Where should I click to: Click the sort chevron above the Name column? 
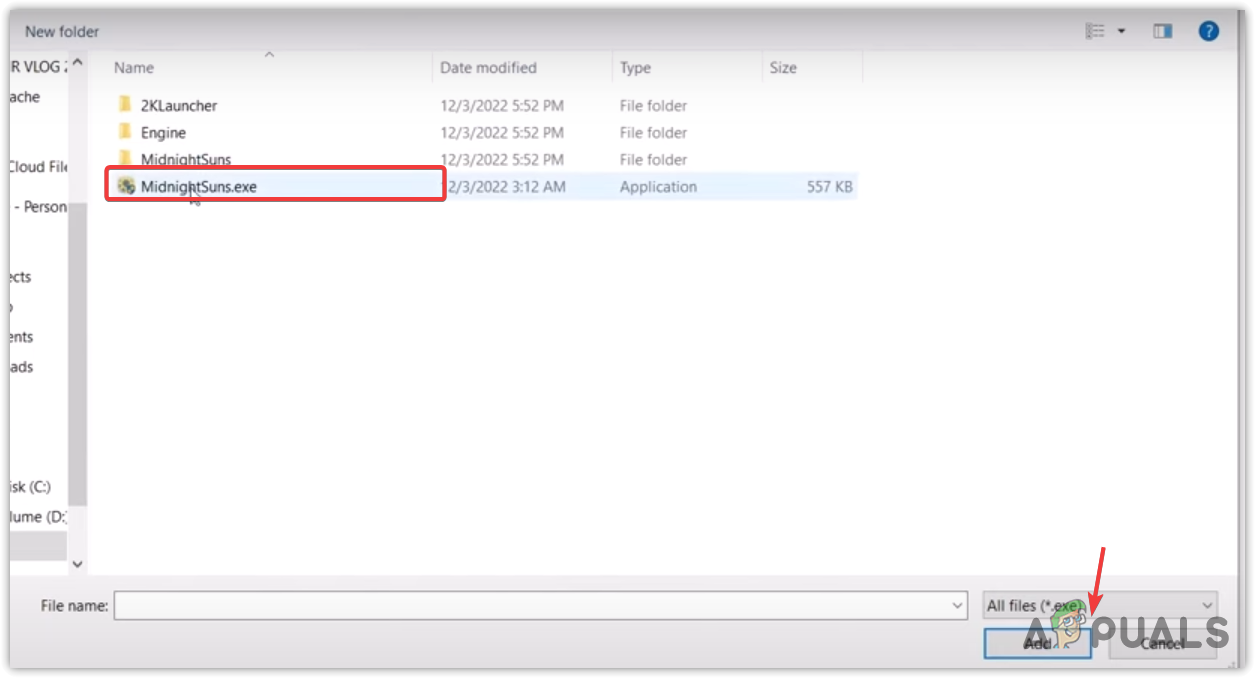click(x=268, y=54)
